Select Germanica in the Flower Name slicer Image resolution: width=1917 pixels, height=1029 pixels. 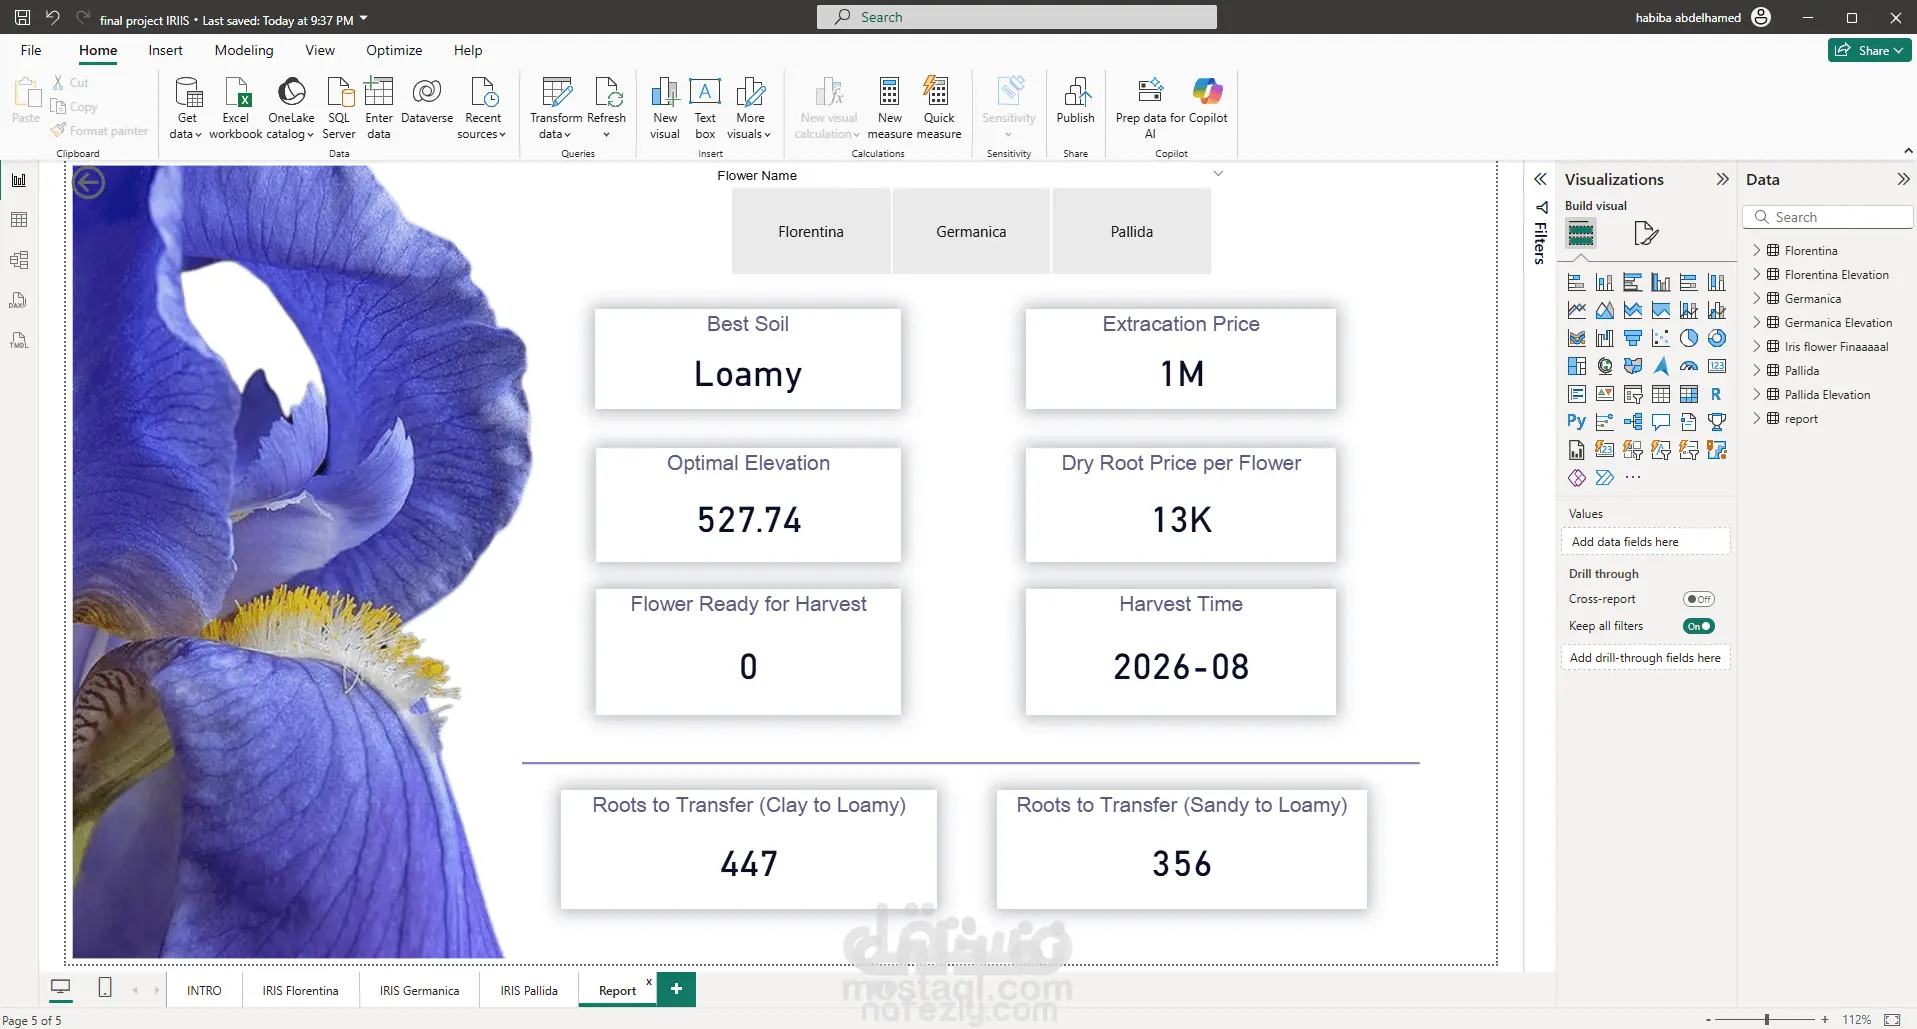point(971,231)
